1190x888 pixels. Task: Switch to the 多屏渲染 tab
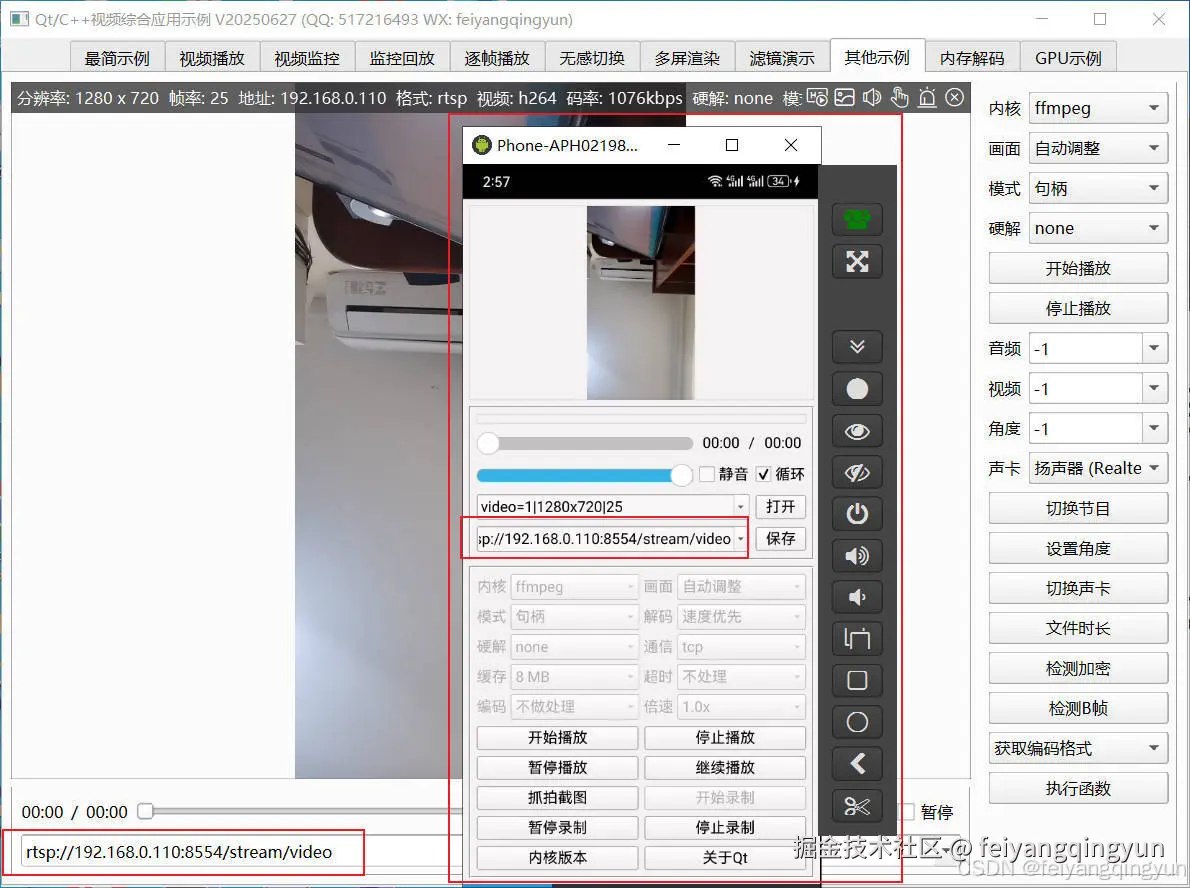(x=687, y=57)
